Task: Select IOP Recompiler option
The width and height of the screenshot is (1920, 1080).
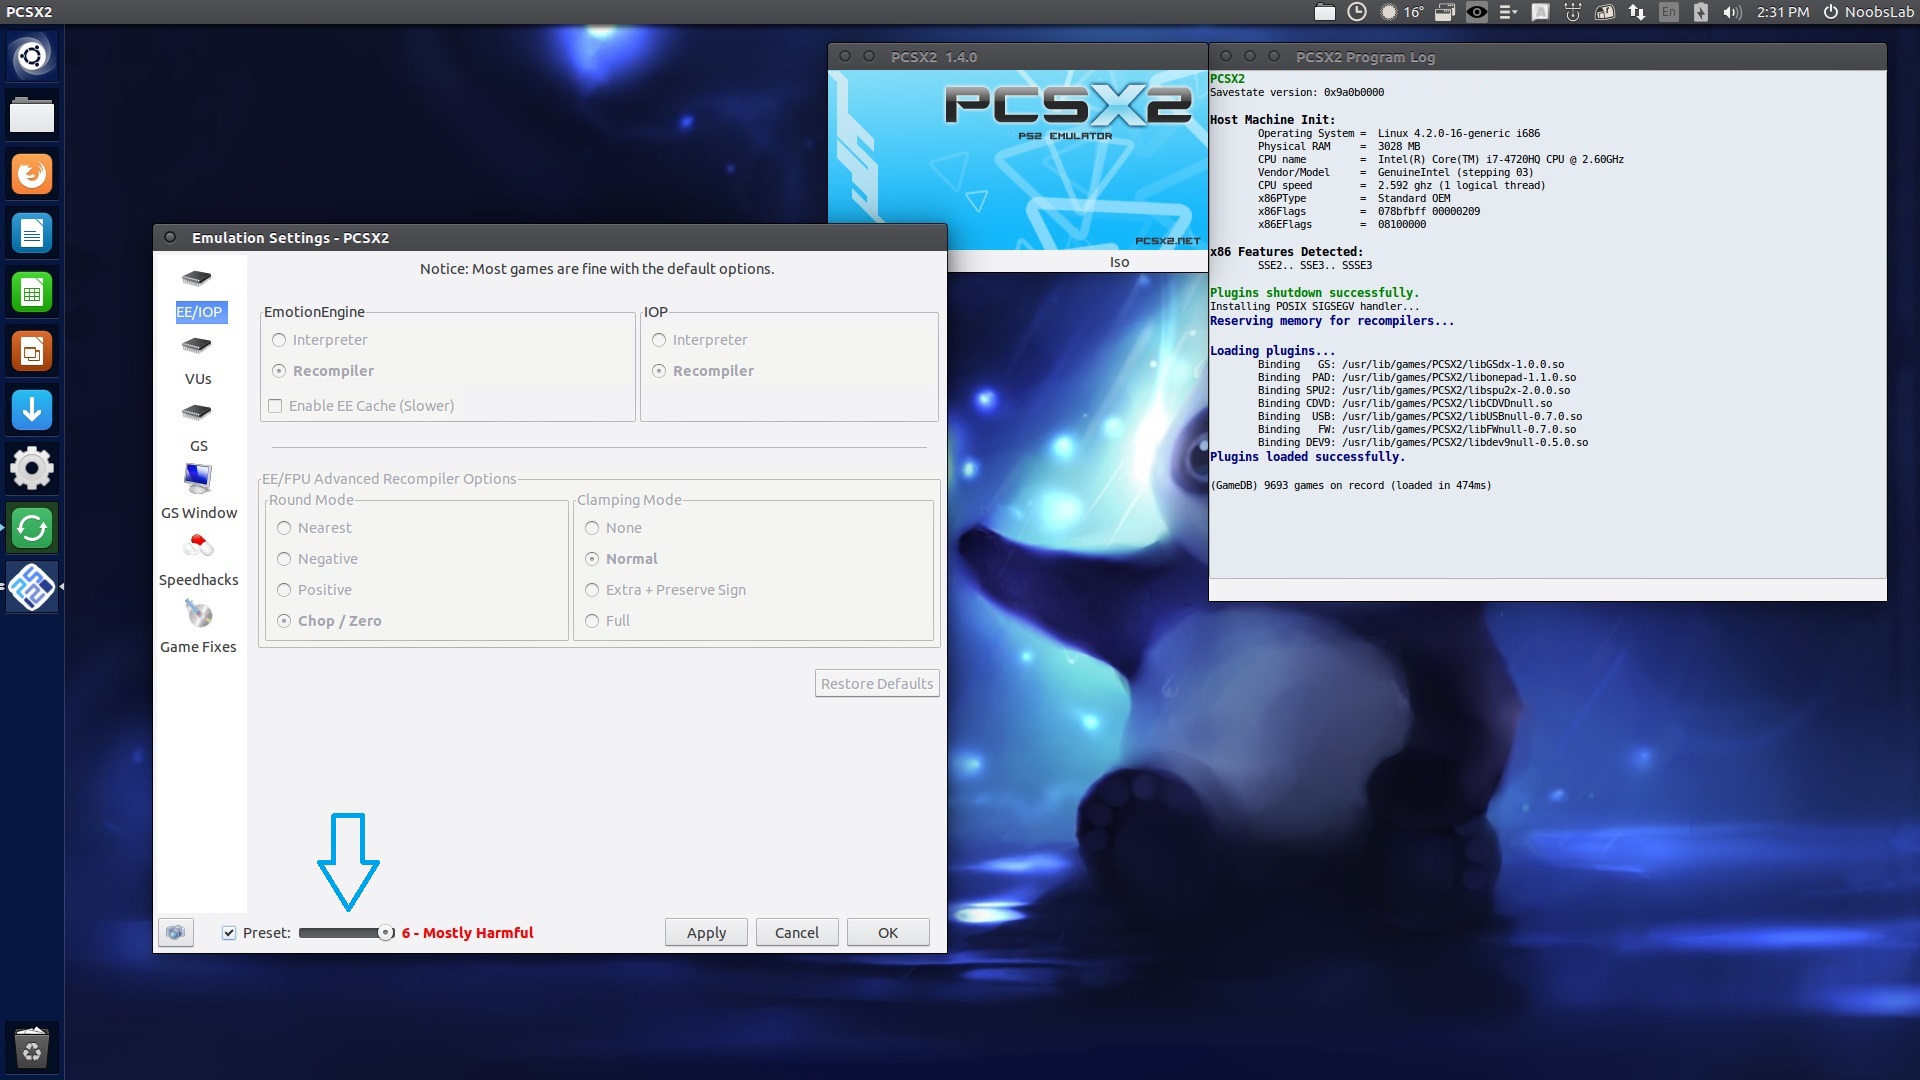Action: 703,371
